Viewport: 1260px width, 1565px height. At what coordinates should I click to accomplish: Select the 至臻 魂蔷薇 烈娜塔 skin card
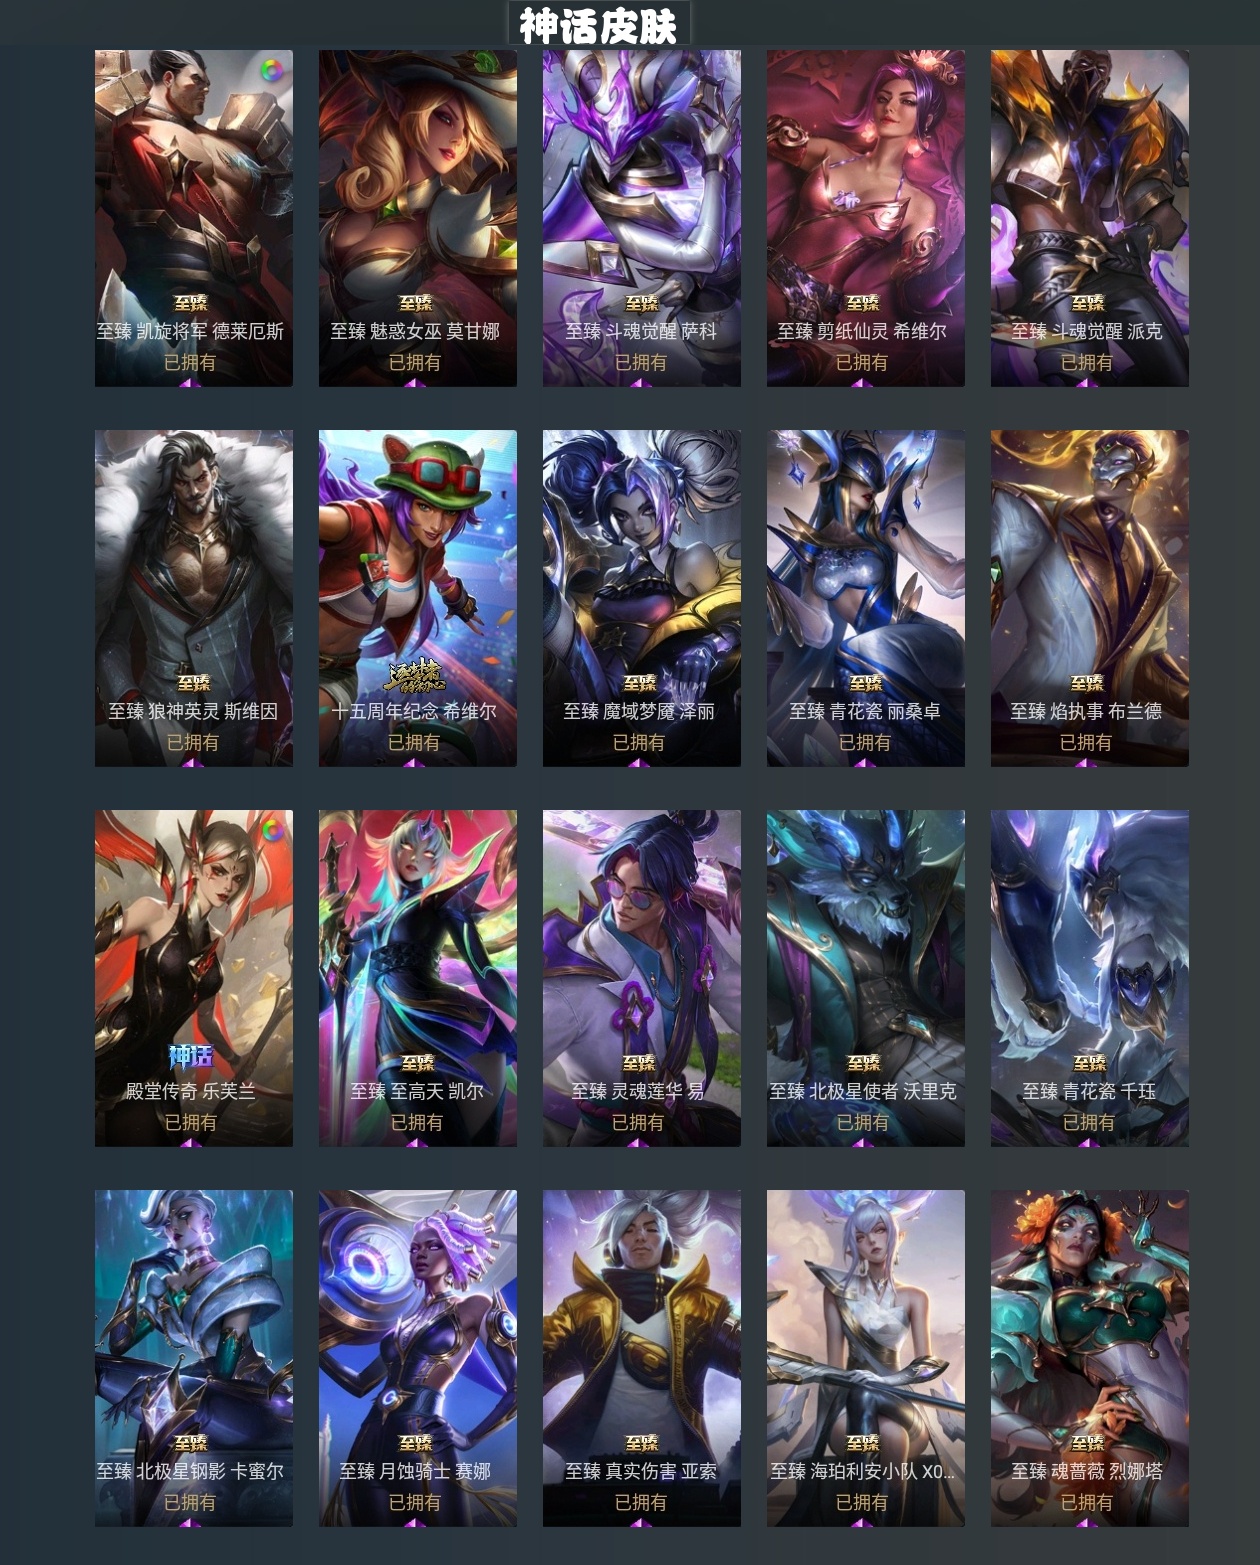click(x=1090, y=1358)
